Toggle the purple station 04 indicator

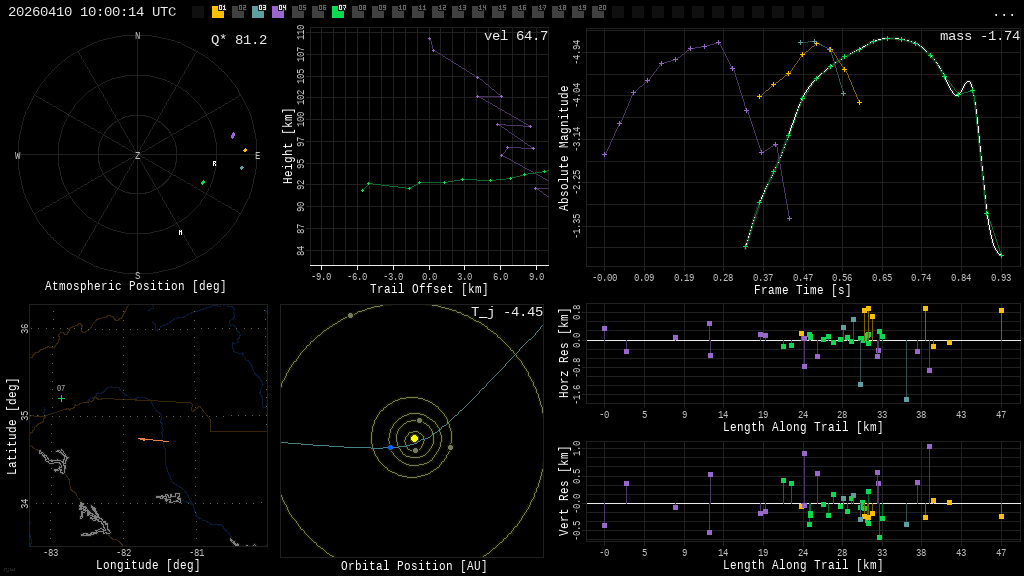point(278,12)
